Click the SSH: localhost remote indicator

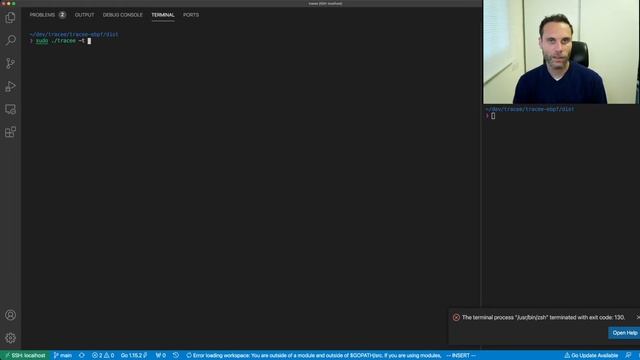25,356
